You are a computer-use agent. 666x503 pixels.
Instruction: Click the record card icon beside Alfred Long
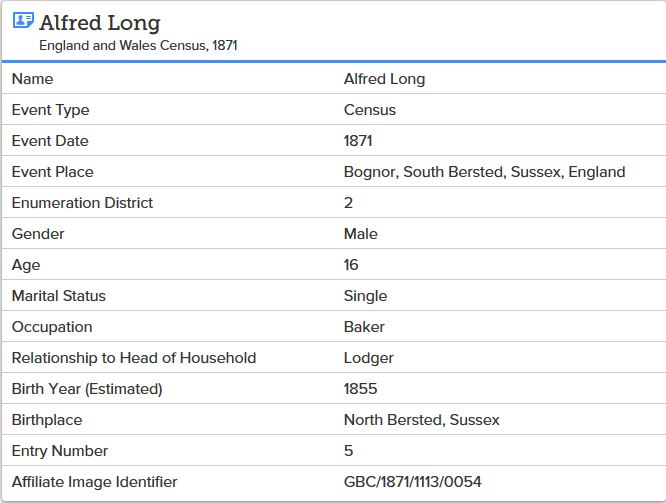[x=23, y=20]
